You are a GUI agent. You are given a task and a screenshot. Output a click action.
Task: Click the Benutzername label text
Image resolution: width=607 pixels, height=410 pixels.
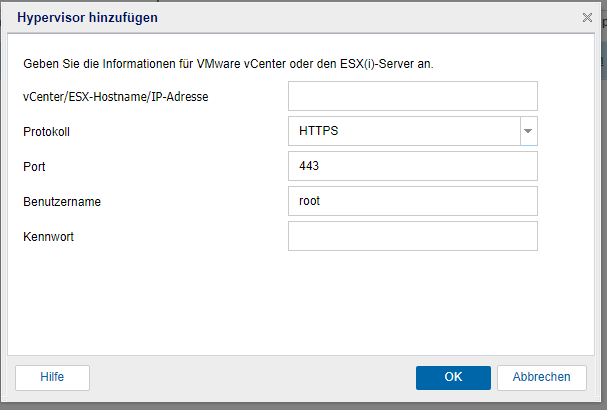[62, 202]
